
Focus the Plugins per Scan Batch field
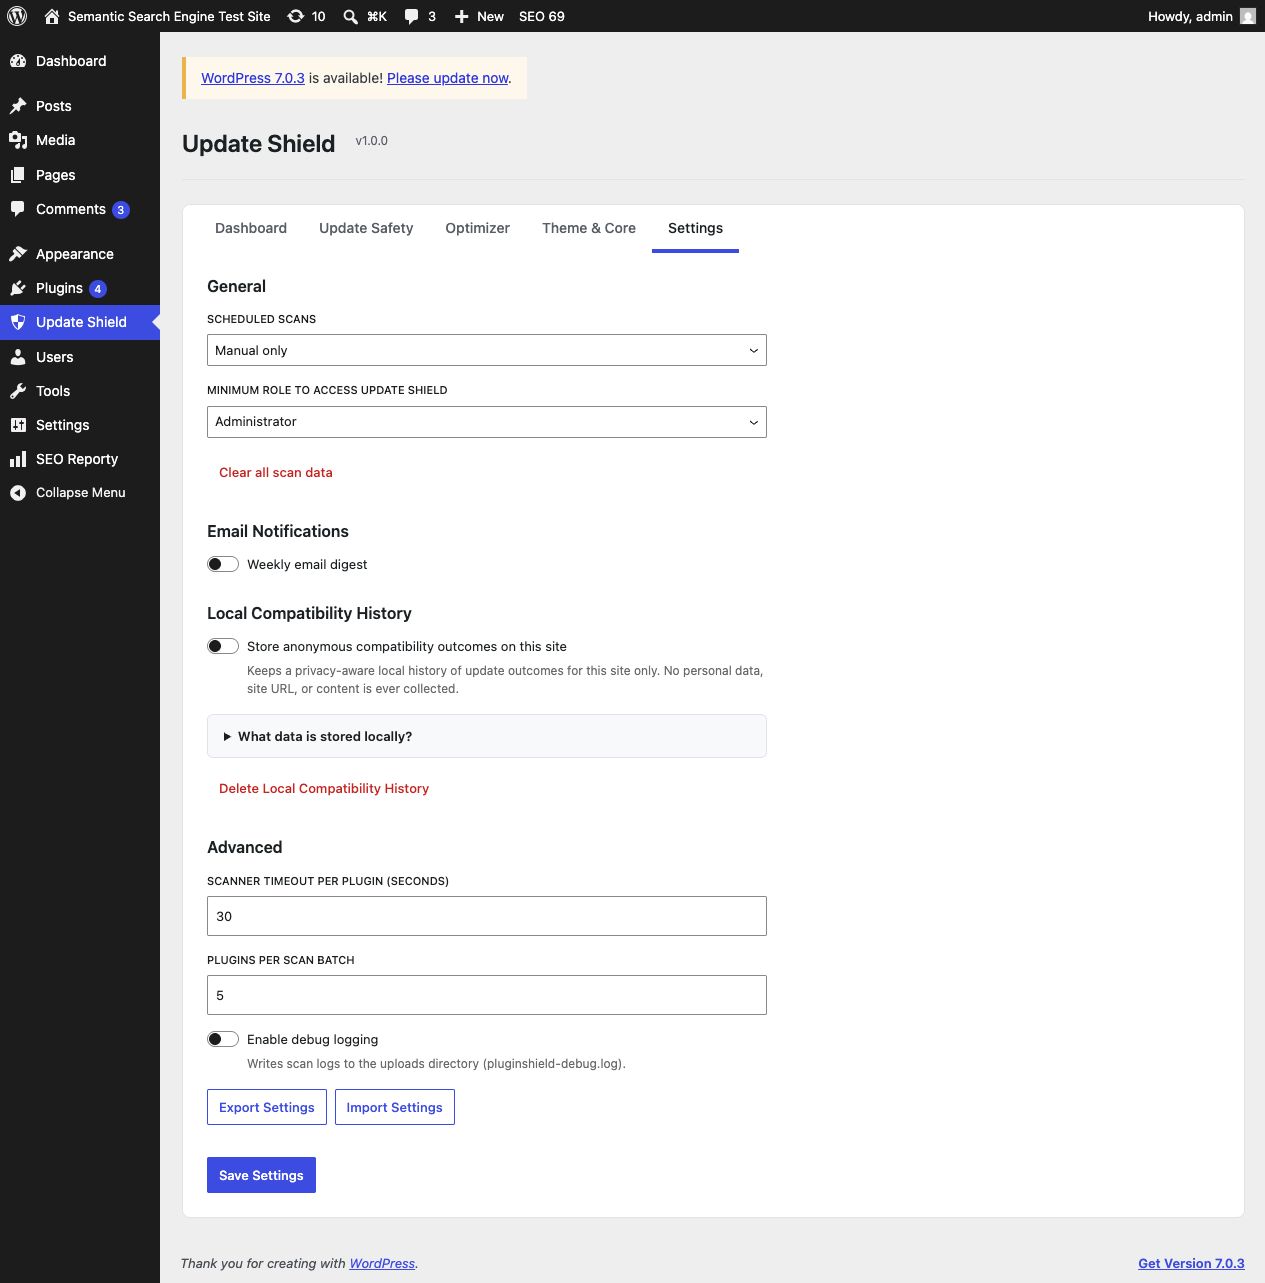(487, 995)
